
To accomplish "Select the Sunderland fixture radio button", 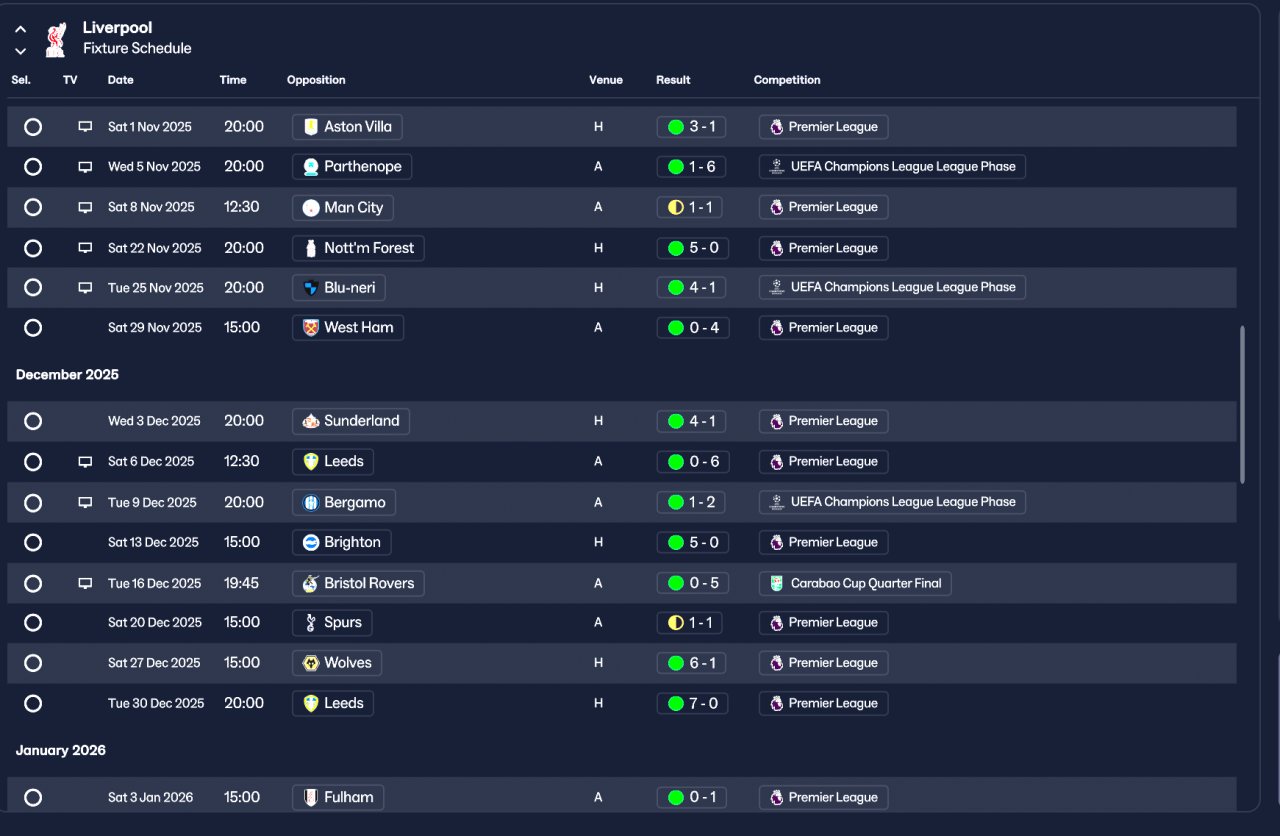I will click(x=33, y=421).
